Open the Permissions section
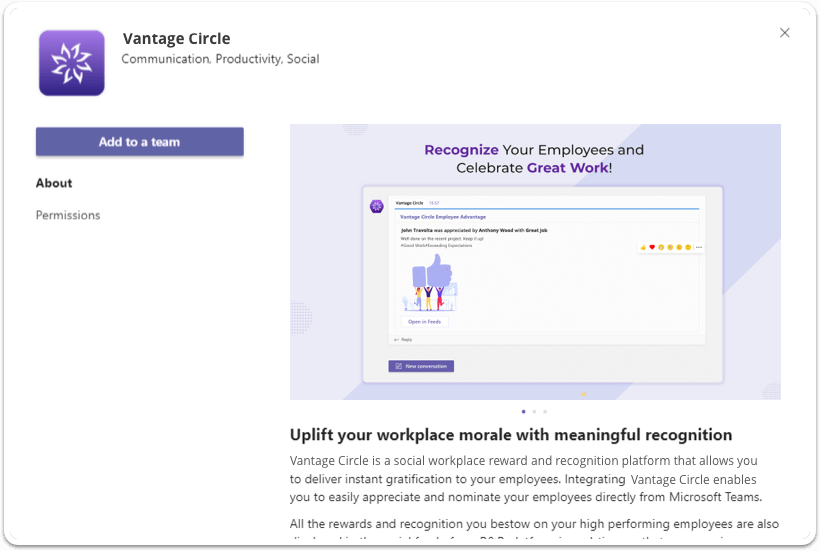The width and height of the screenshot is (820, 551). [x=68, y=215]
